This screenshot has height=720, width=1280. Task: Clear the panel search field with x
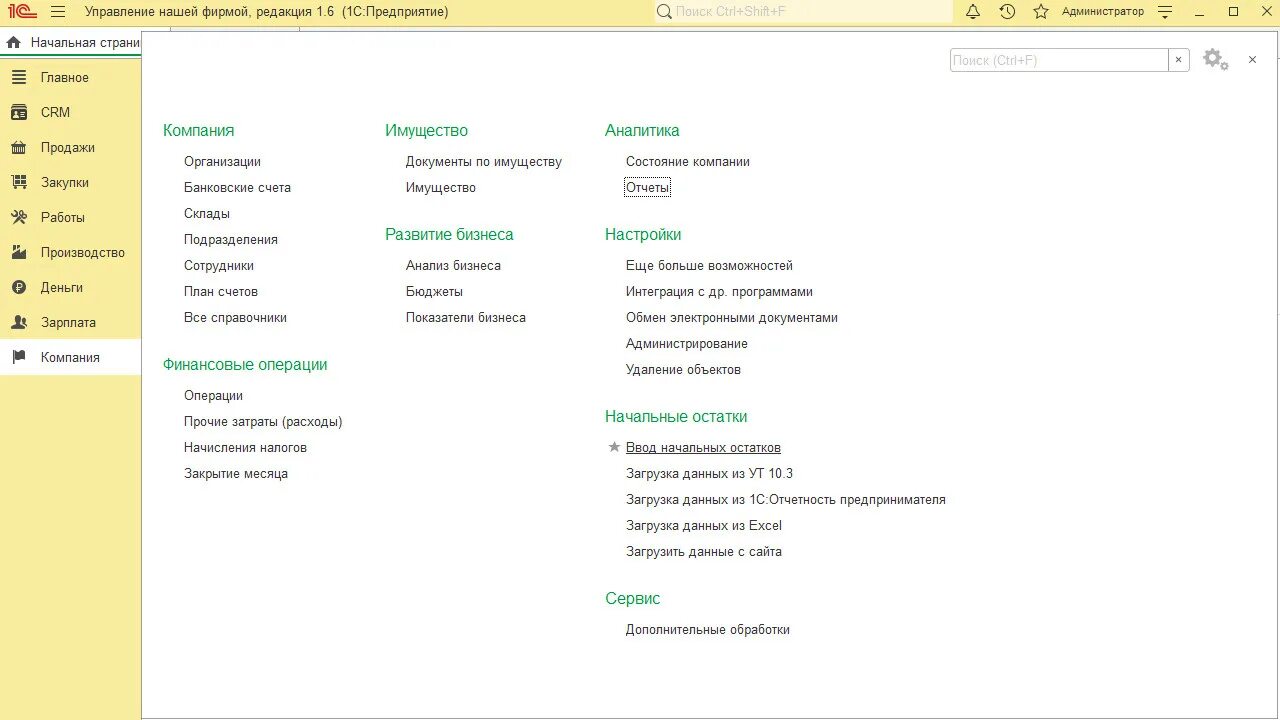pos(1179,60)
